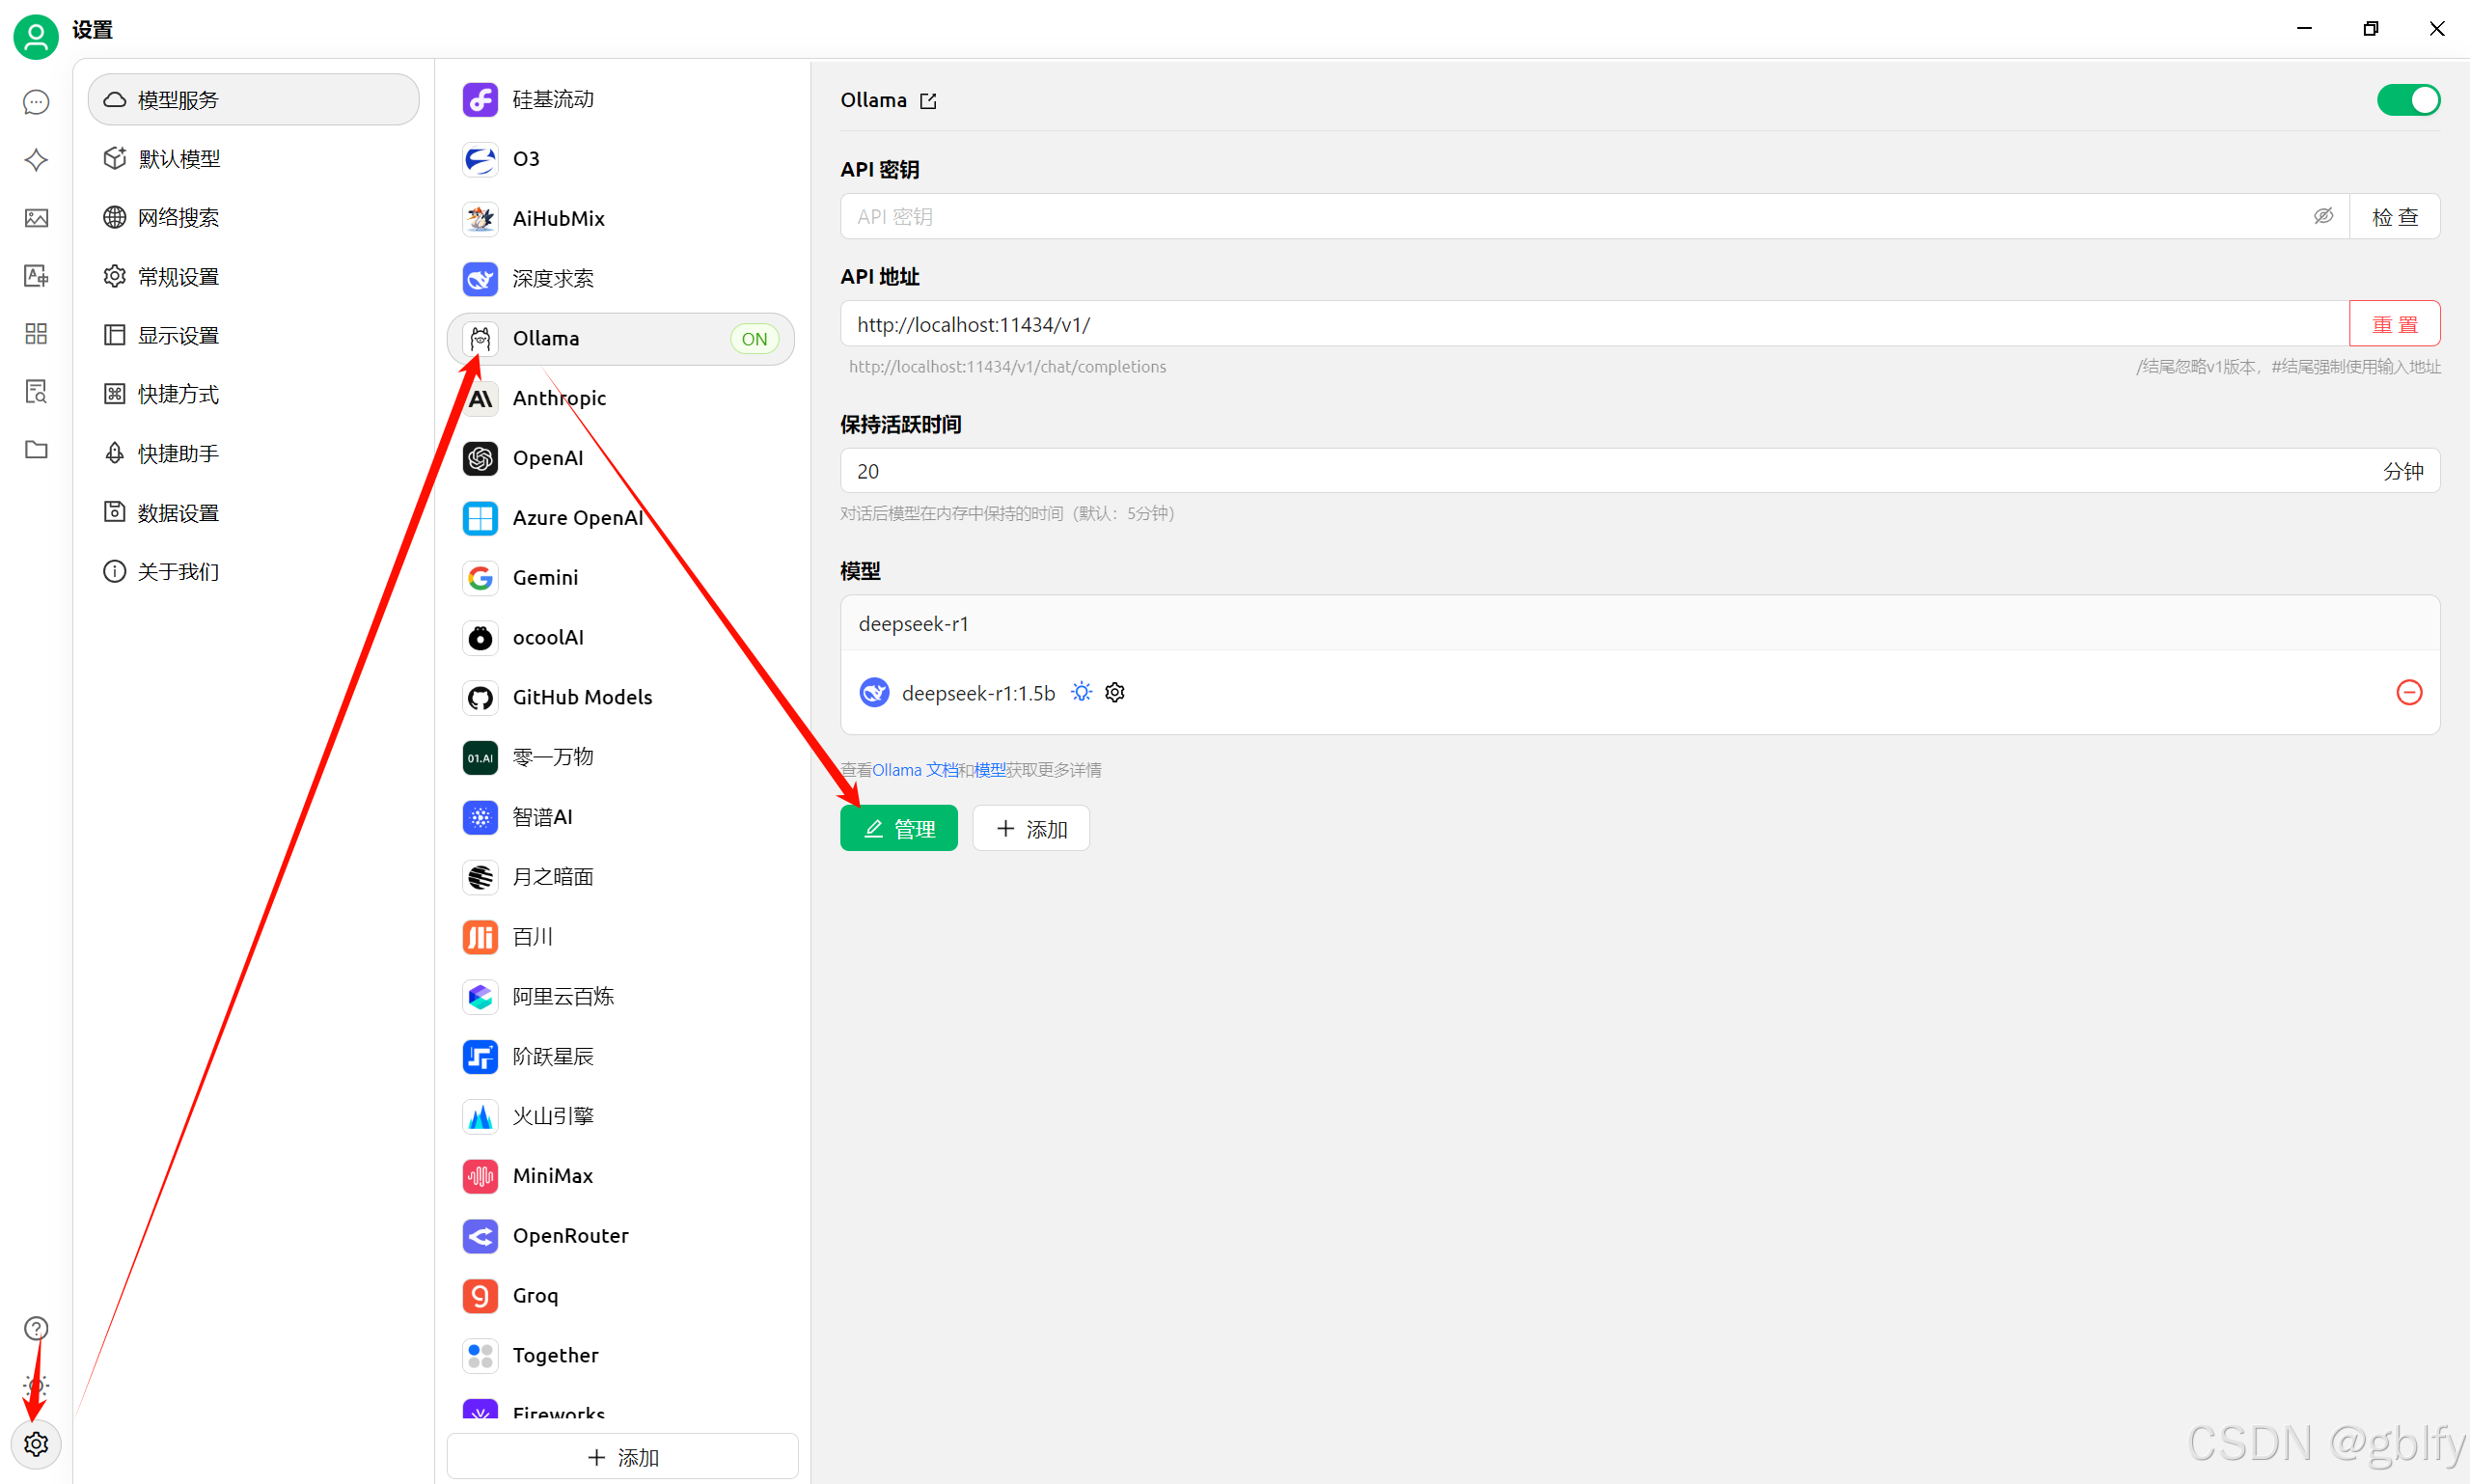Click the deepseek-r1:1.5b model settings gear
This screenshot has height=1484, width=2470.
pos(1115,692)
